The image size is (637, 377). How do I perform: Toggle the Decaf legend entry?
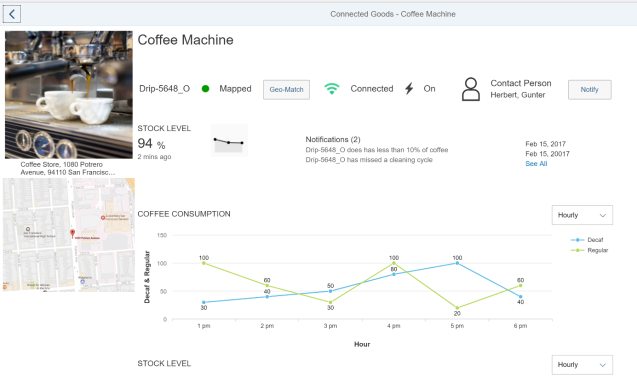(587, 240)
